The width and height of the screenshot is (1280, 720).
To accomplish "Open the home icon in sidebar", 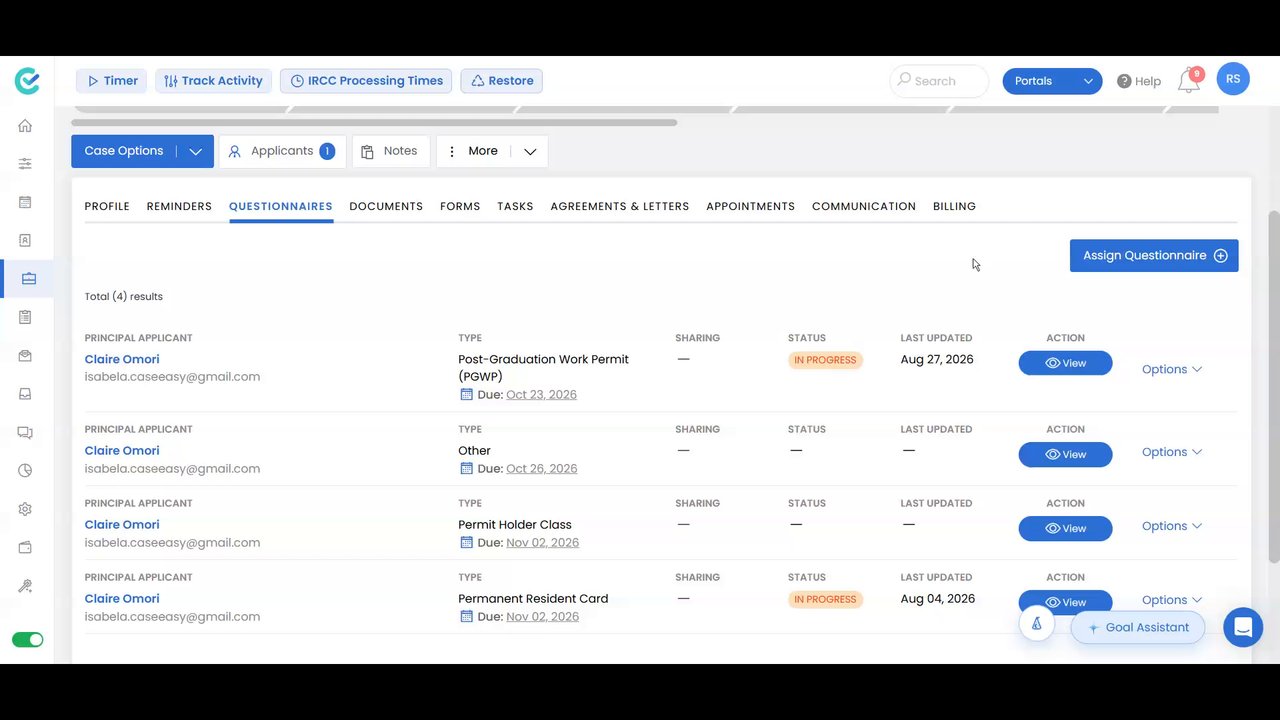I will point(25,126).
